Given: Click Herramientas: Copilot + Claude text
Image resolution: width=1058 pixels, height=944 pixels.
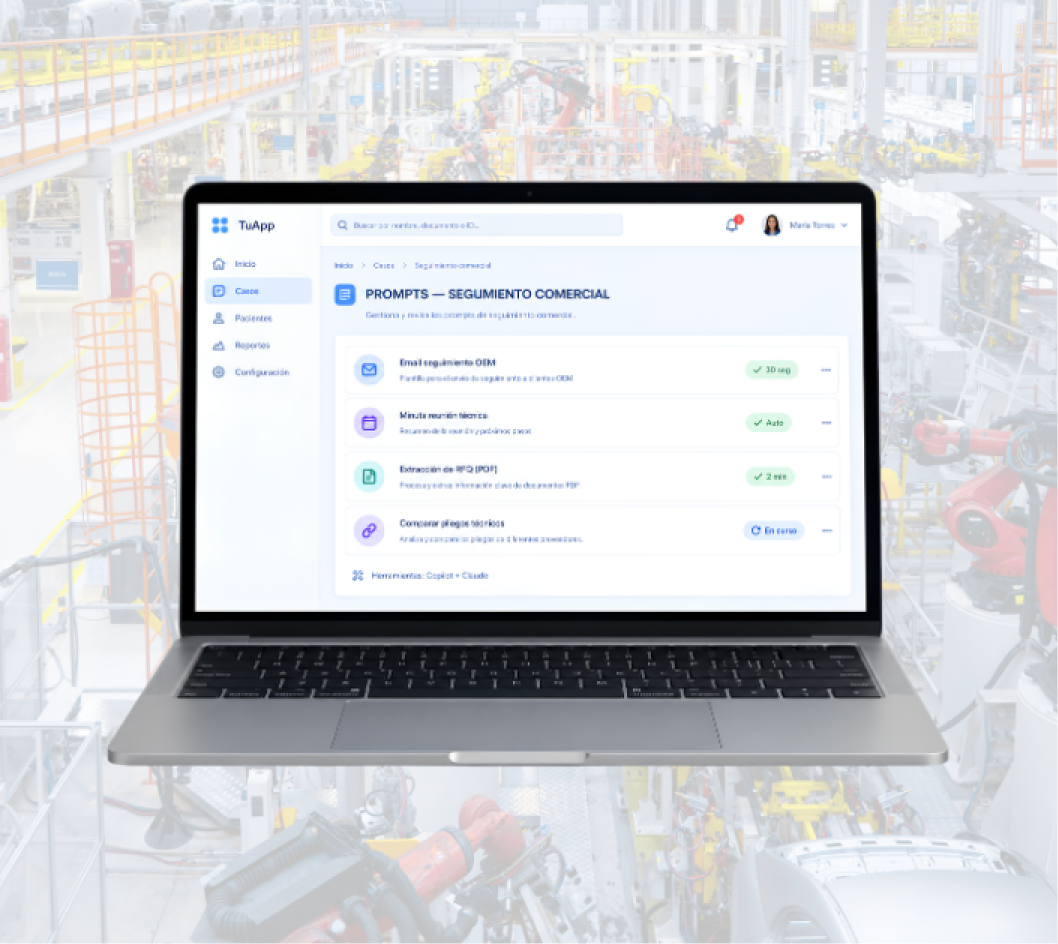Looking at the screenshot, I should pyautogui.click(x=430, y=576).
